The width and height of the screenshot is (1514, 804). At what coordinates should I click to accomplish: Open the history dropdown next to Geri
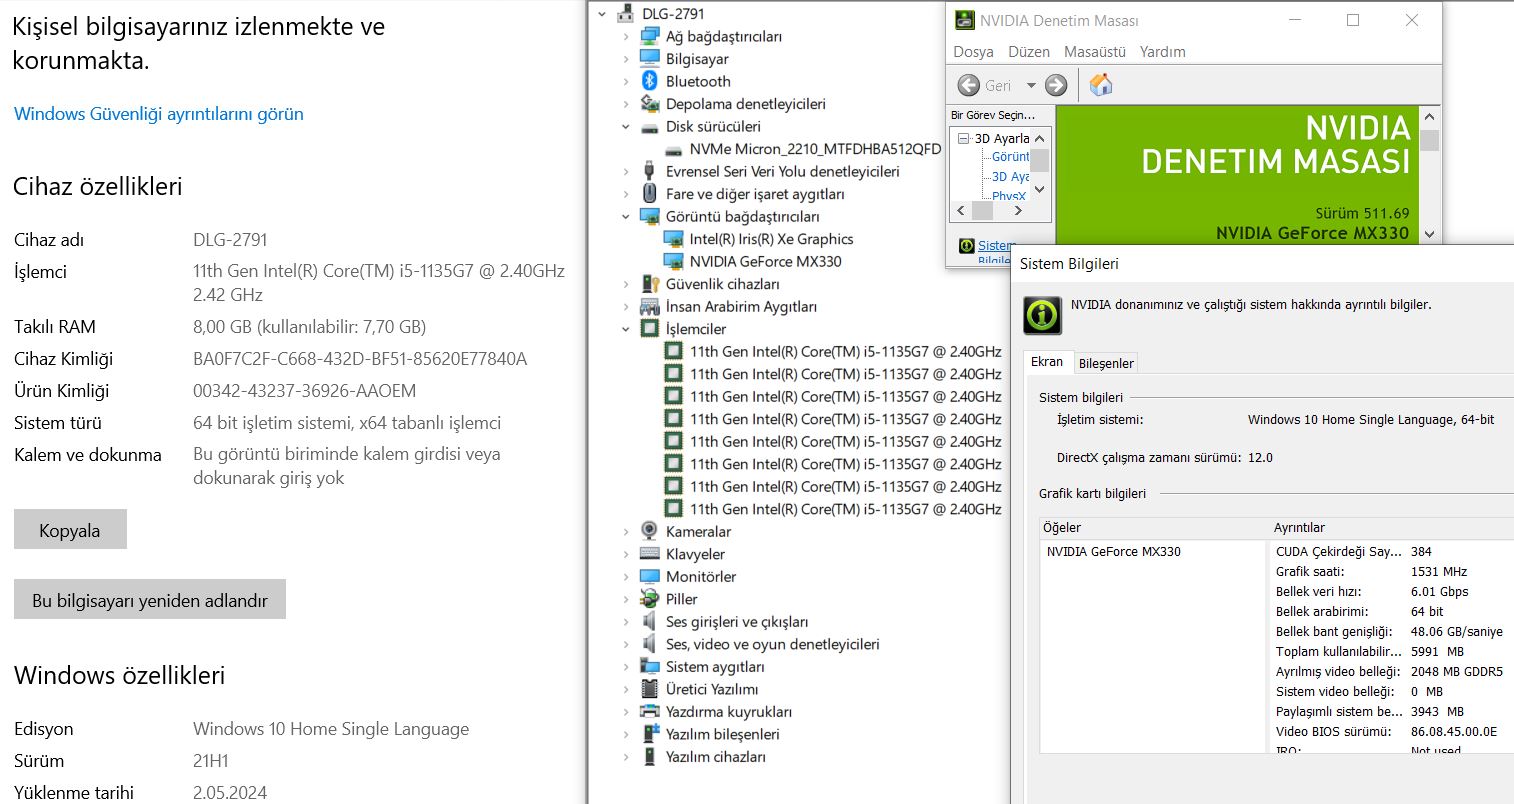1031,85
